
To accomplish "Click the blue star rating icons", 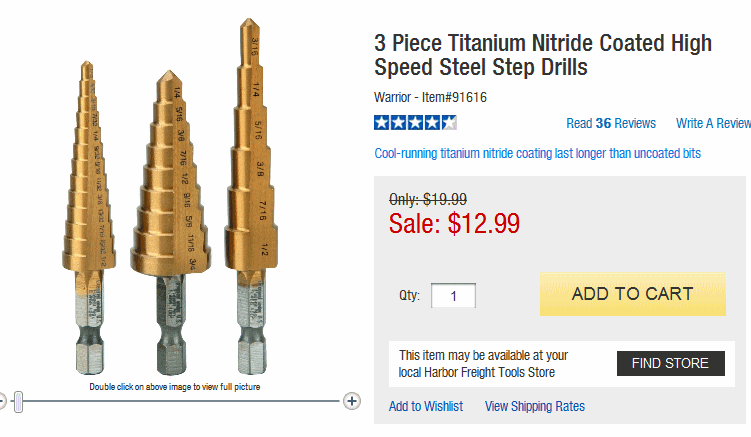I will click(415, 123).
